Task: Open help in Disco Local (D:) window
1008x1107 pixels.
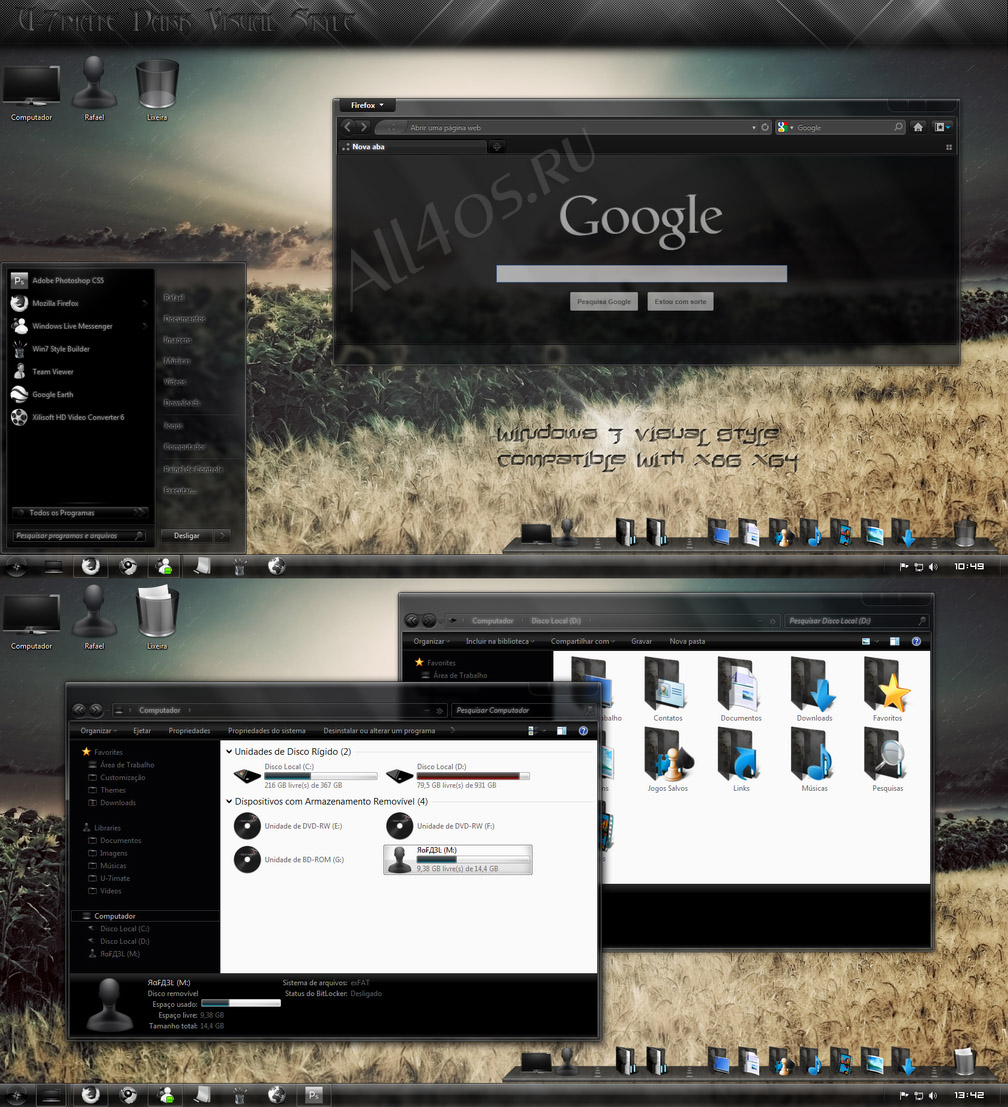Action: pyautogui.click(x=916, y=641)
